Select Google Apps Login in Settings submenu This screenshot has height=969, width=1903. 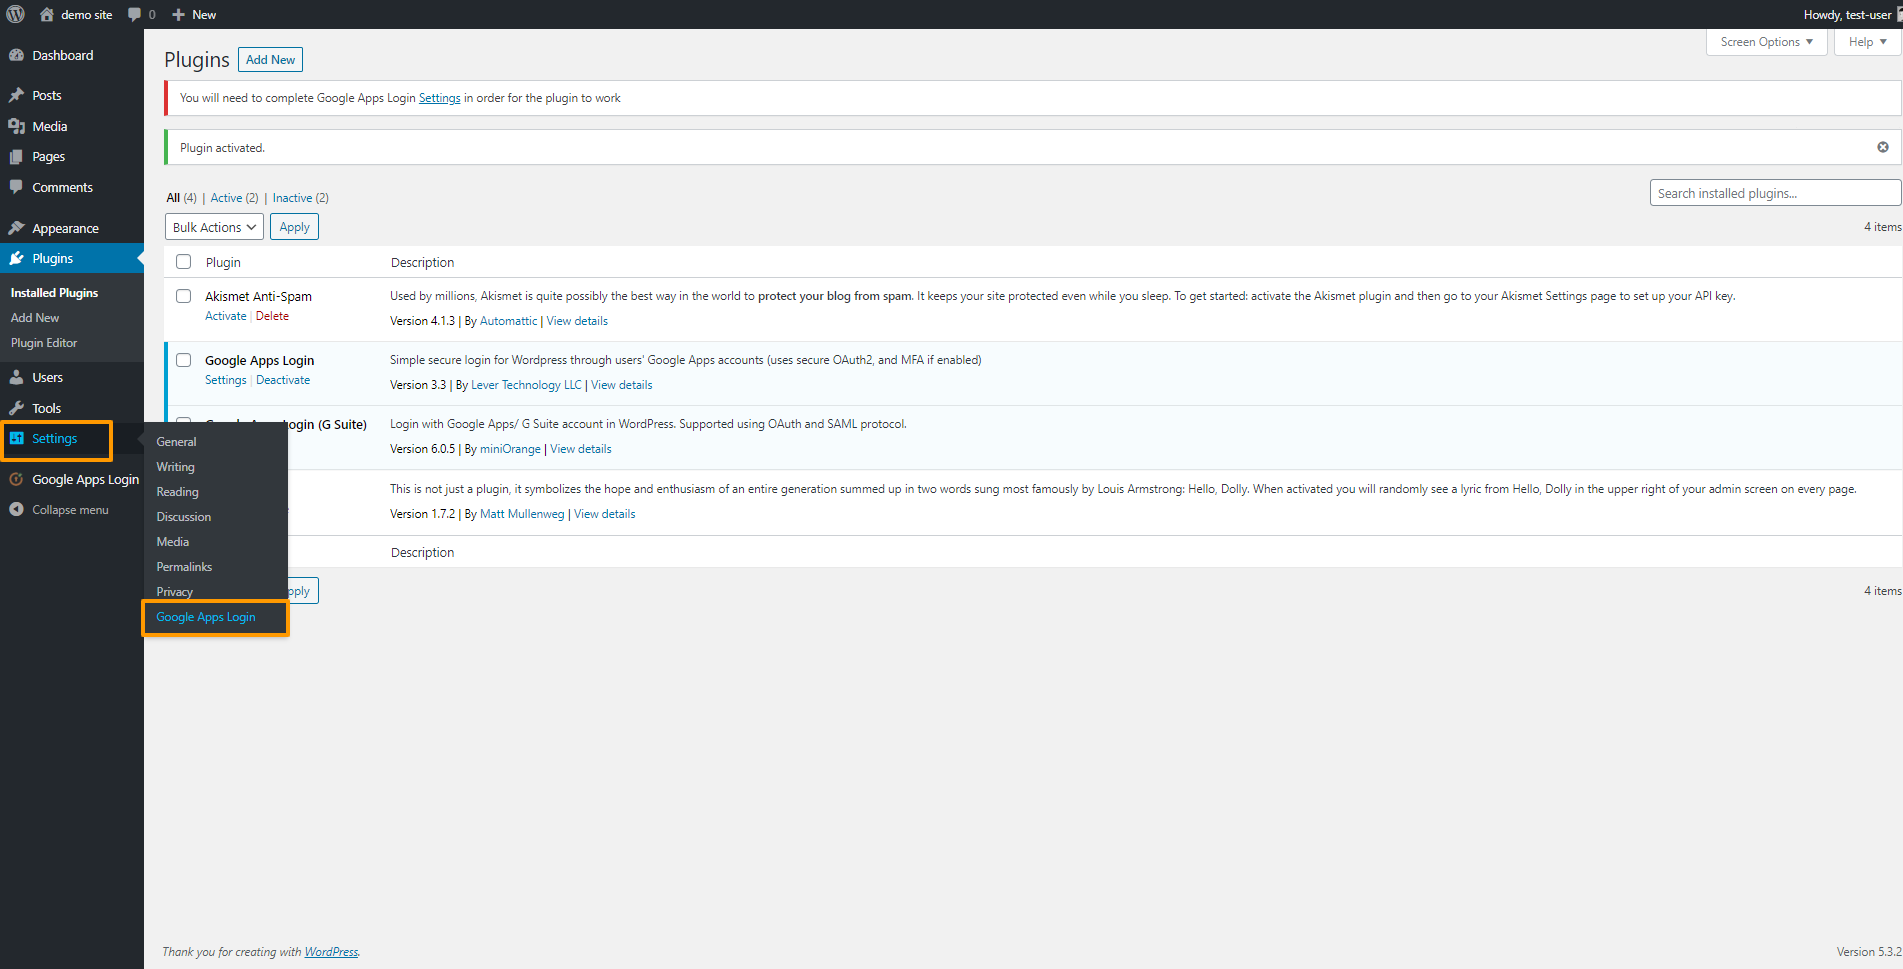coord(206,616)
